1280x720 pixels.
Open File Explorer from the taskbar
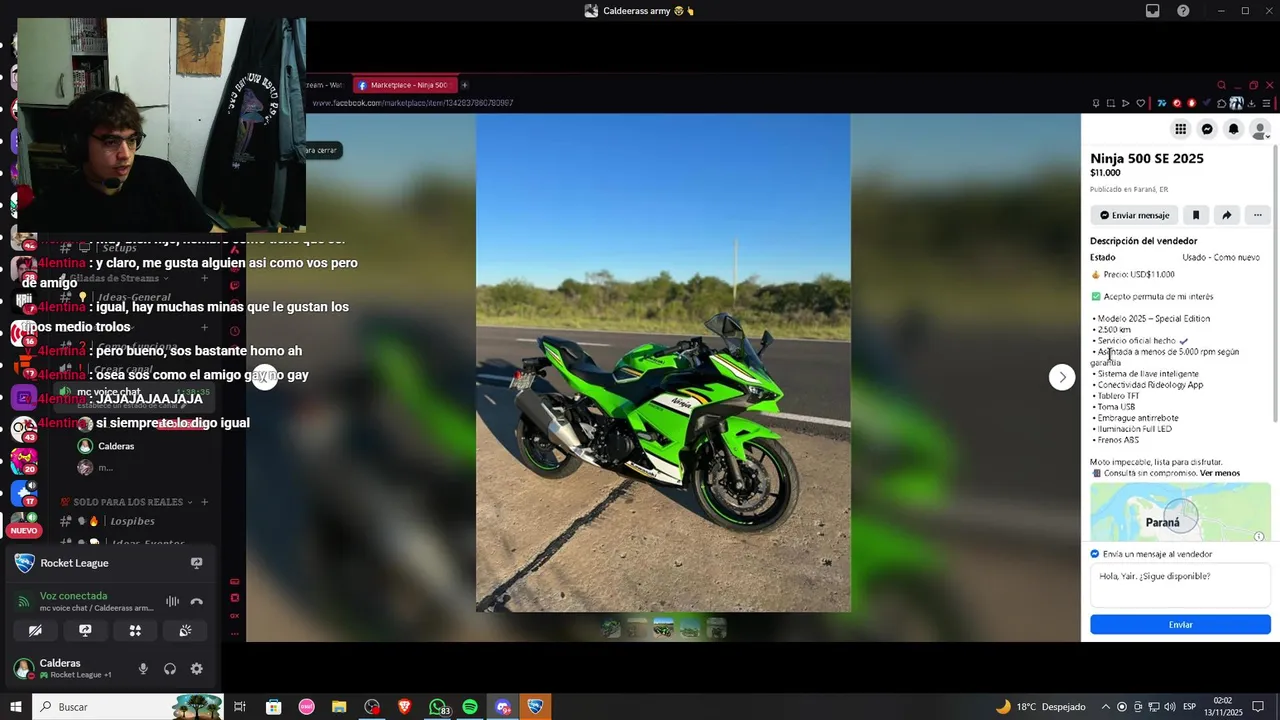tap(339, 707)
